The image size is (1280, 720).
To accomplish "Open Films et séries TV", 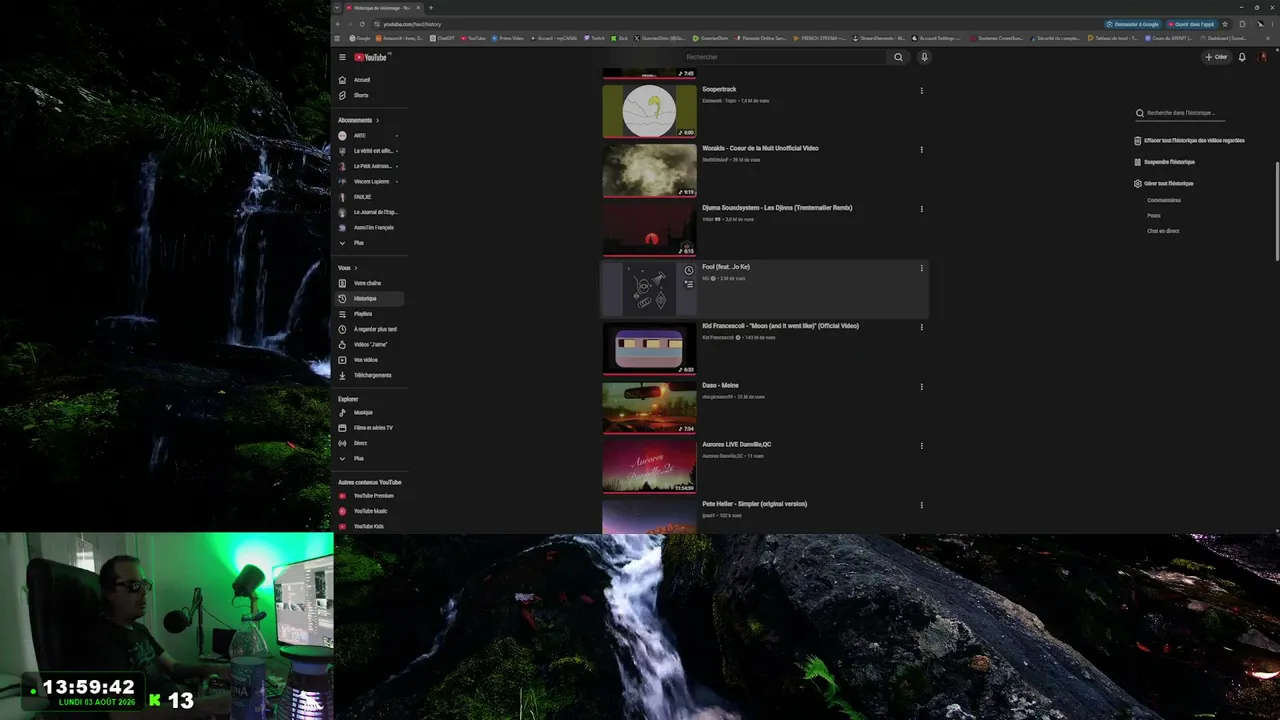I will click(x=370, y=428).
